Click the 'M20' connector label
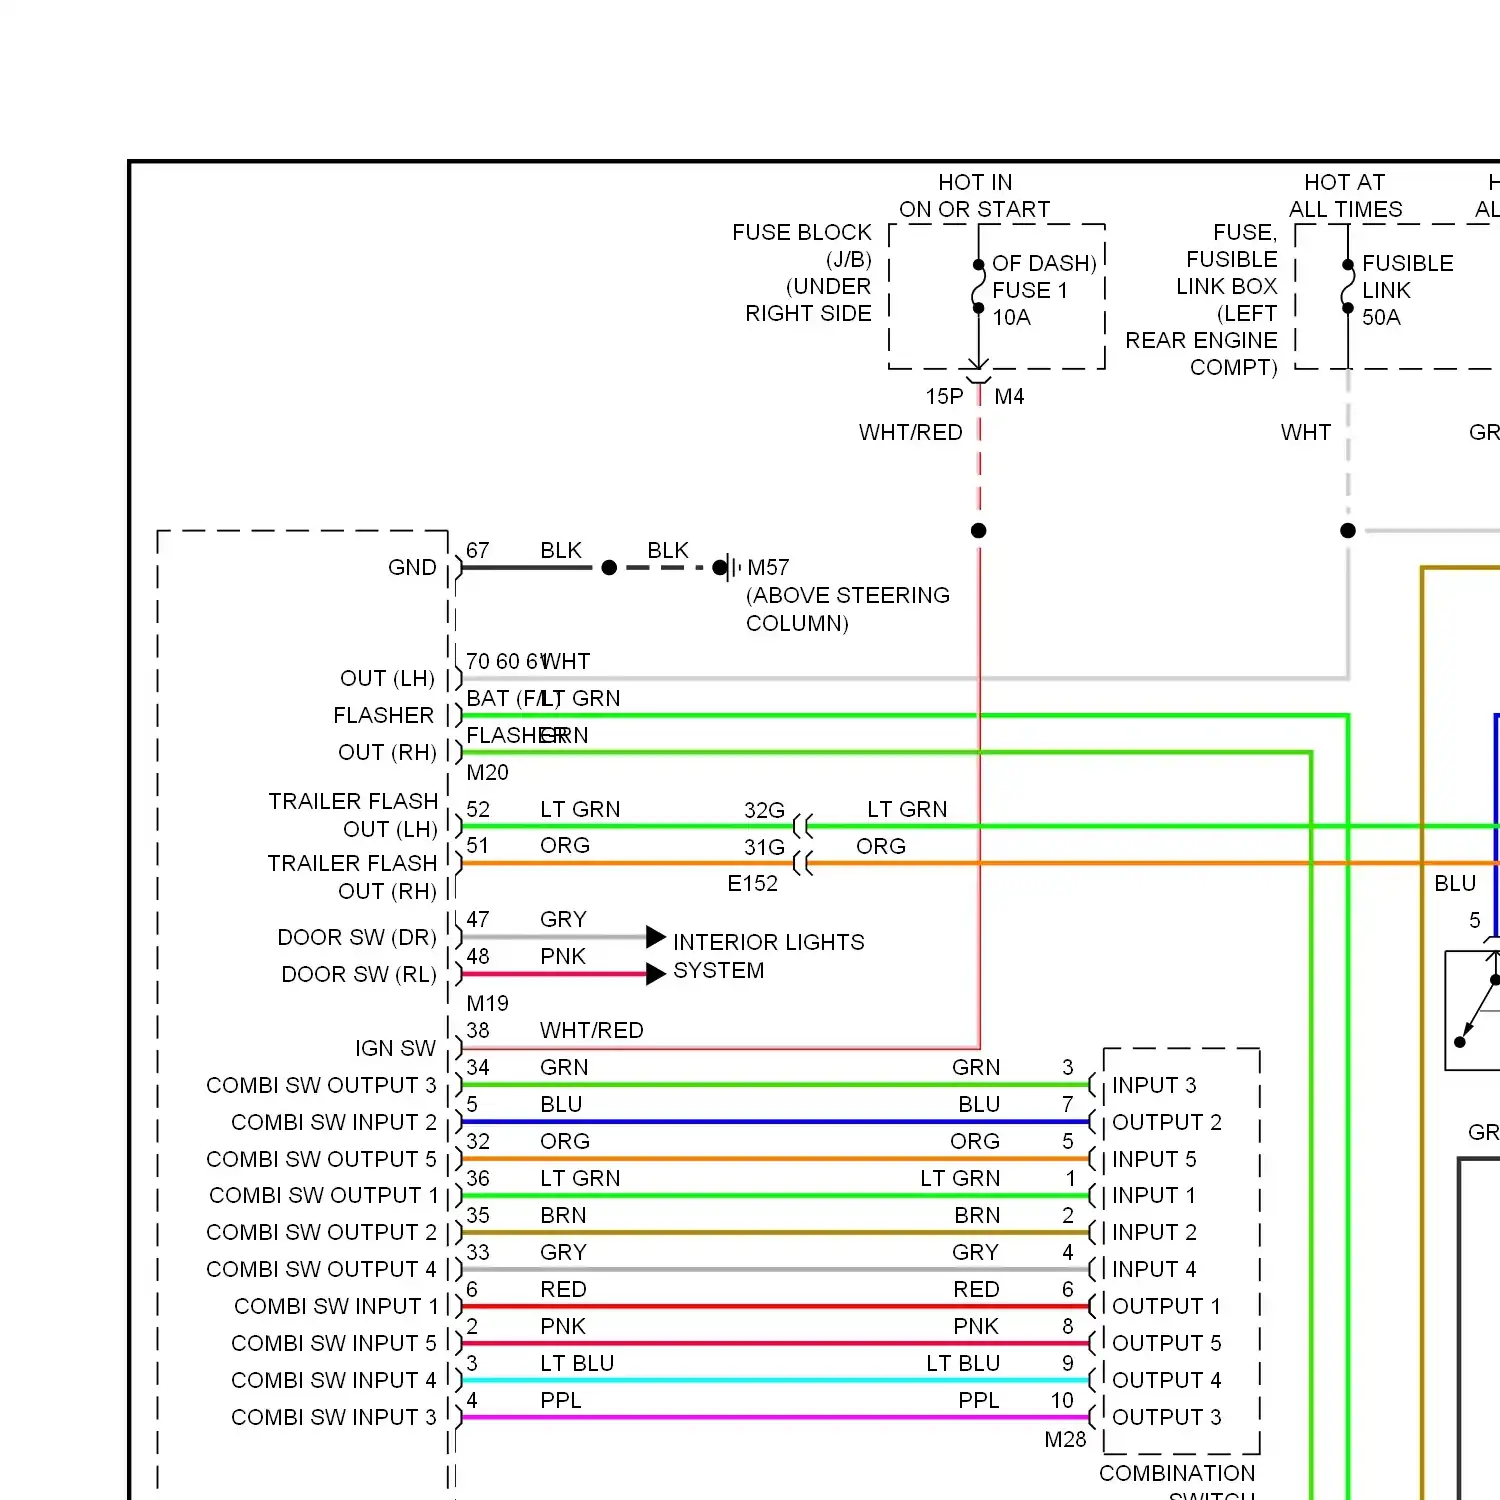 pos(488,772)
